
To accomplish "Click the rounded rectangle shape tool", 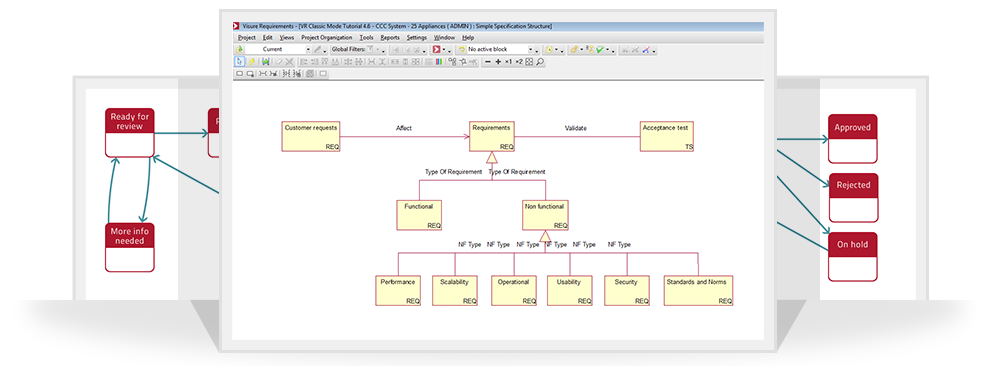I will (x=239, y=73).
